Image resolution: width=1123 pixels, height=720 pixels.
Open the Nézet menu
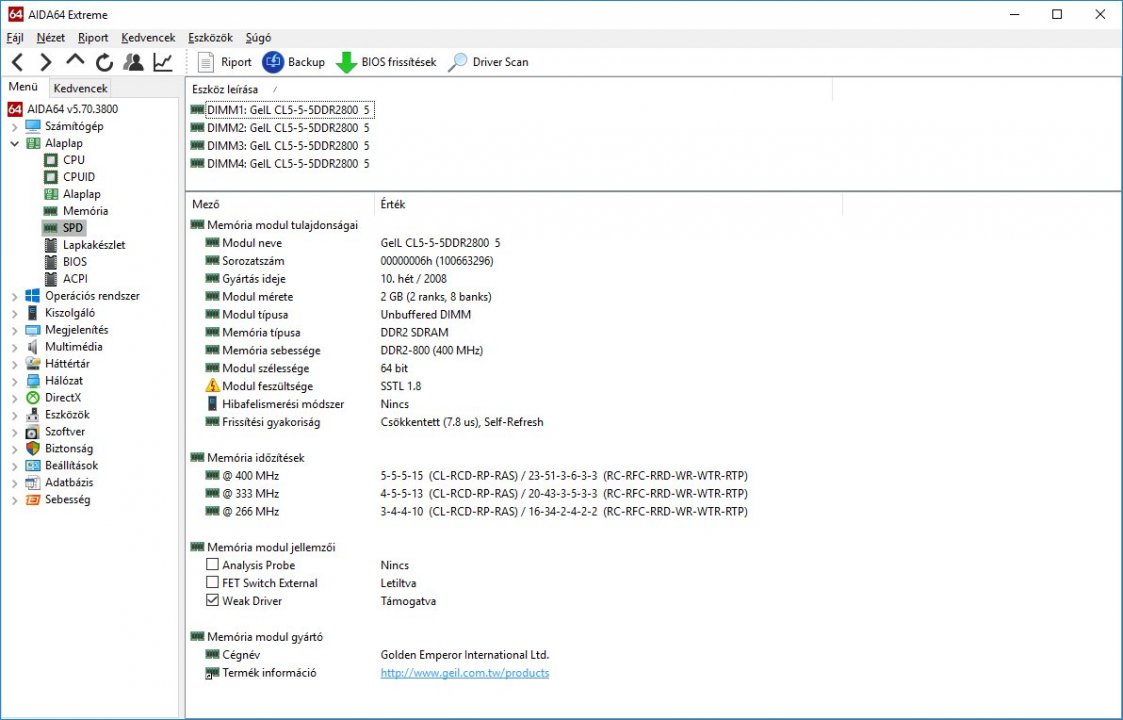[51, 38]
